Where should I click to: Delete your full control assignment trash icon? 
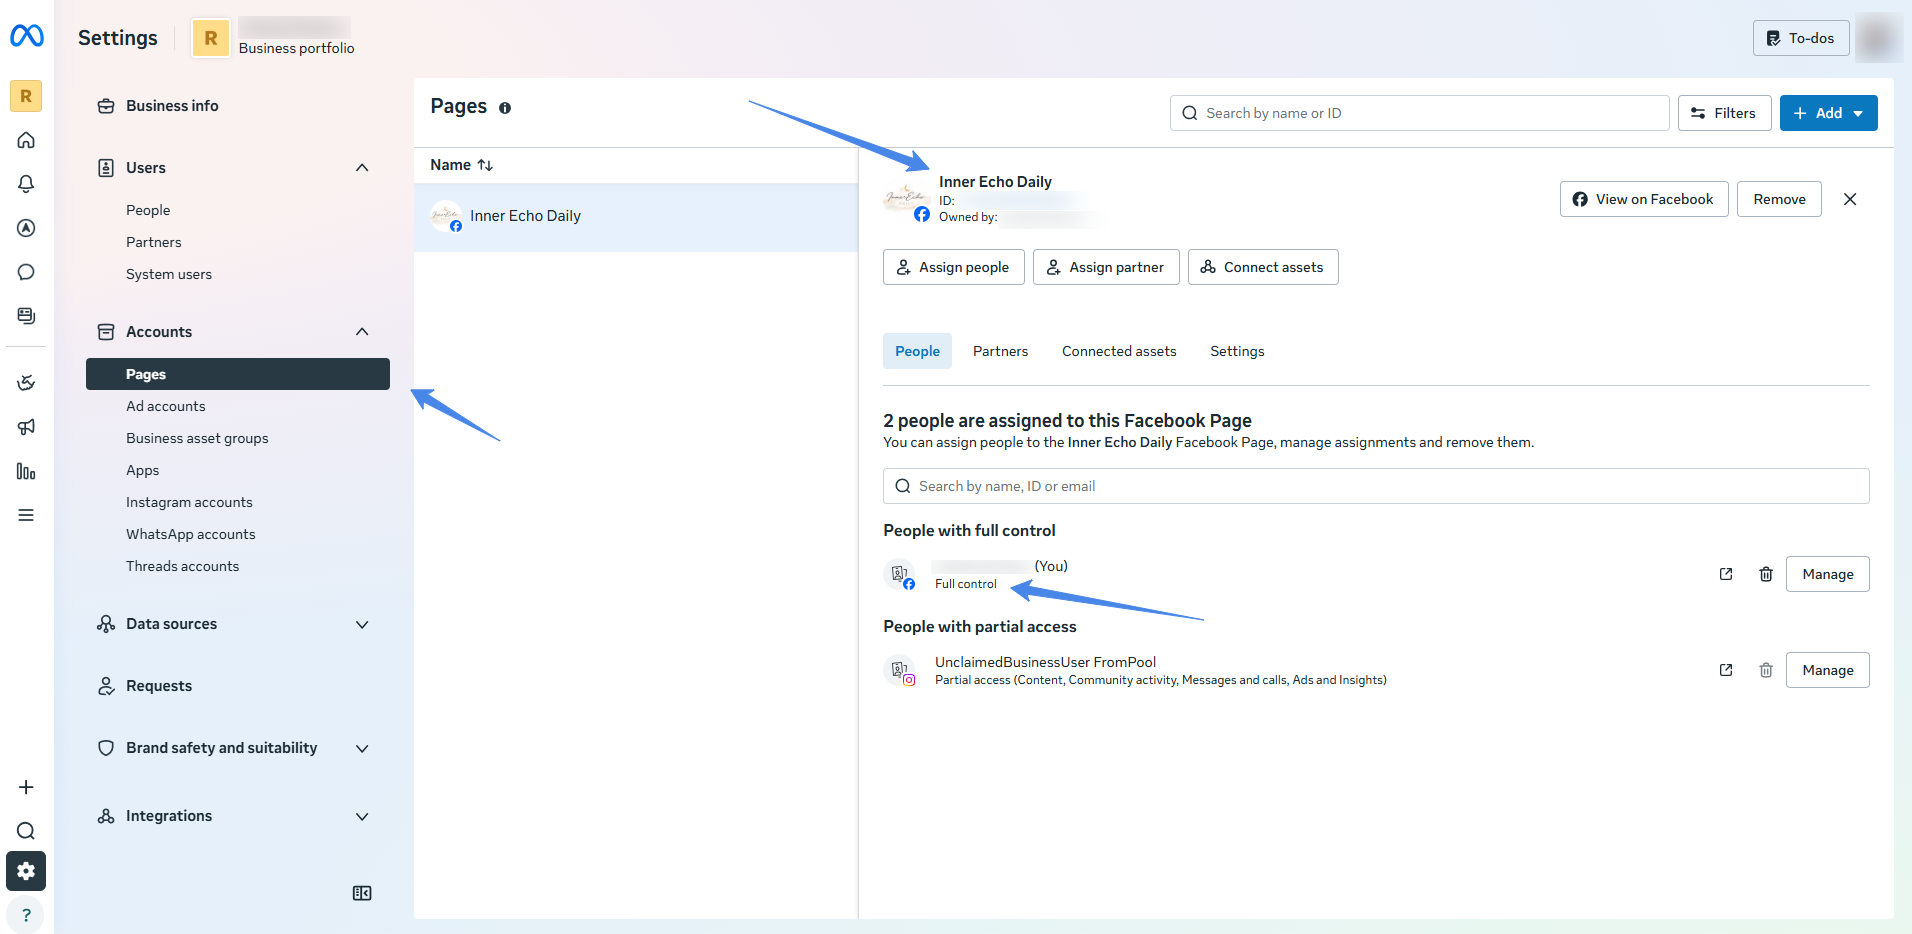coord(1766,574)
